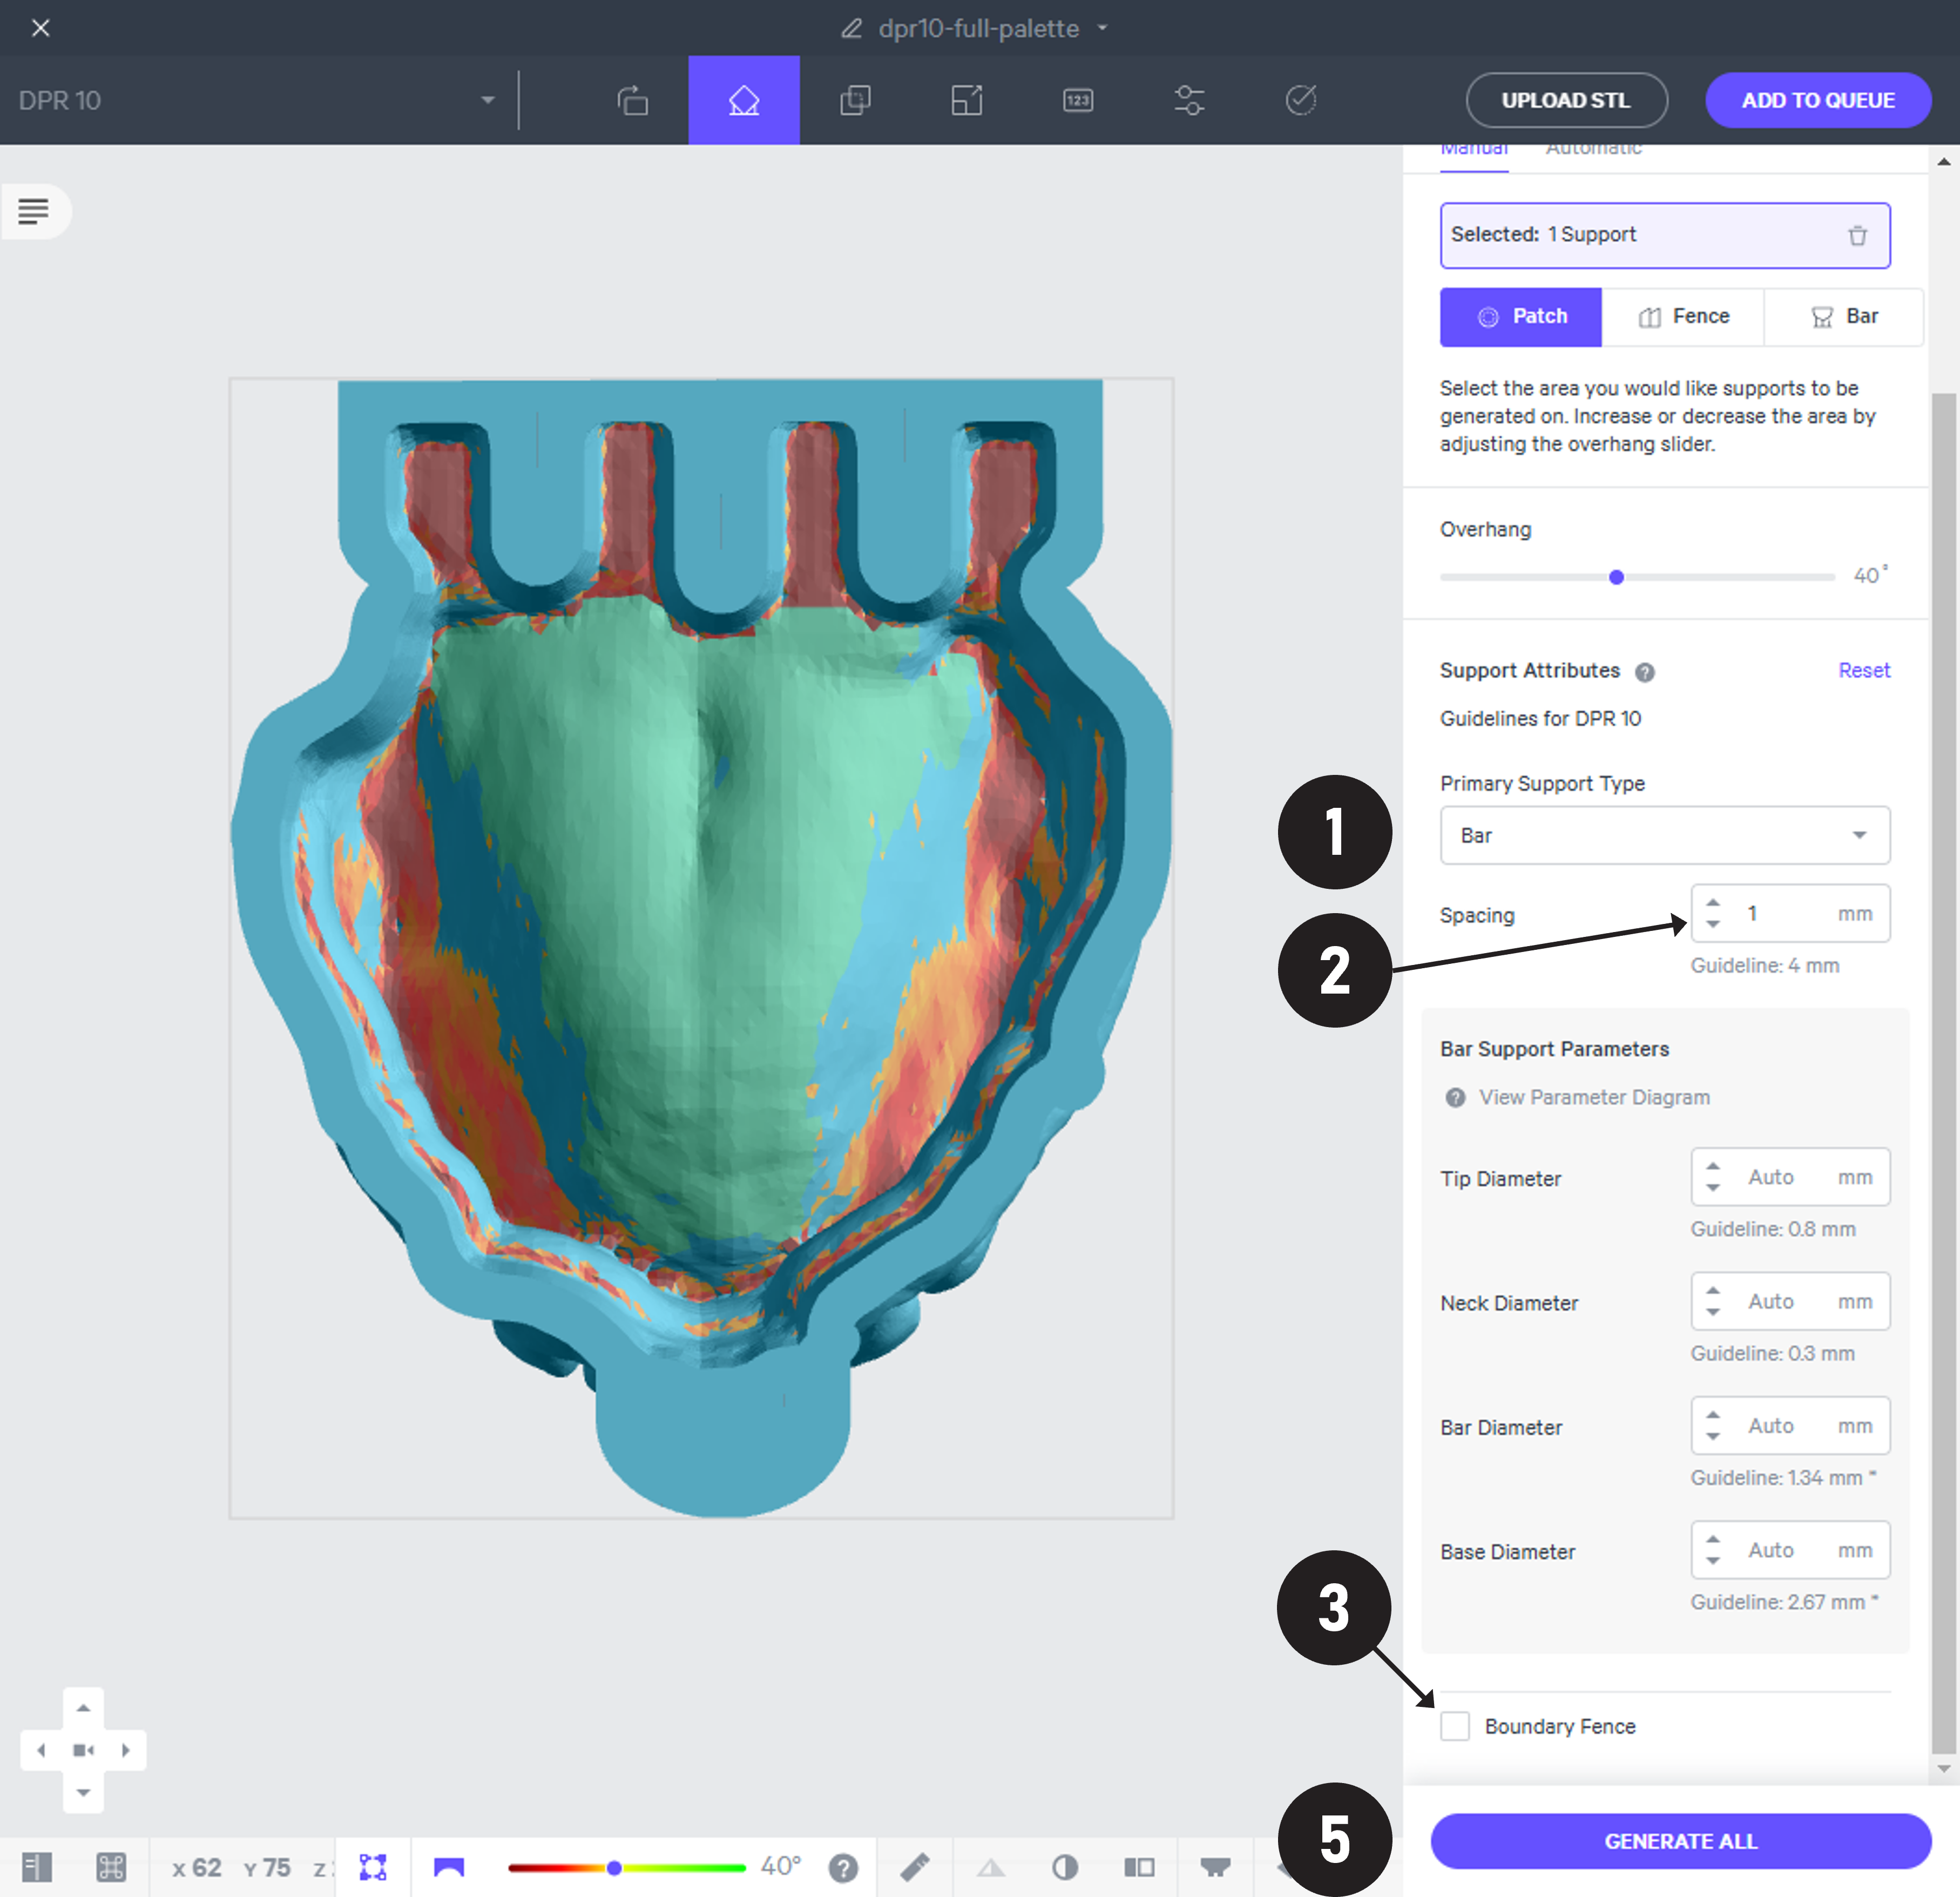Decrease Bar Diameter with down stepper arrow
Viewport: 1960px width, 1897px height.
(x=1713, y=1436)
